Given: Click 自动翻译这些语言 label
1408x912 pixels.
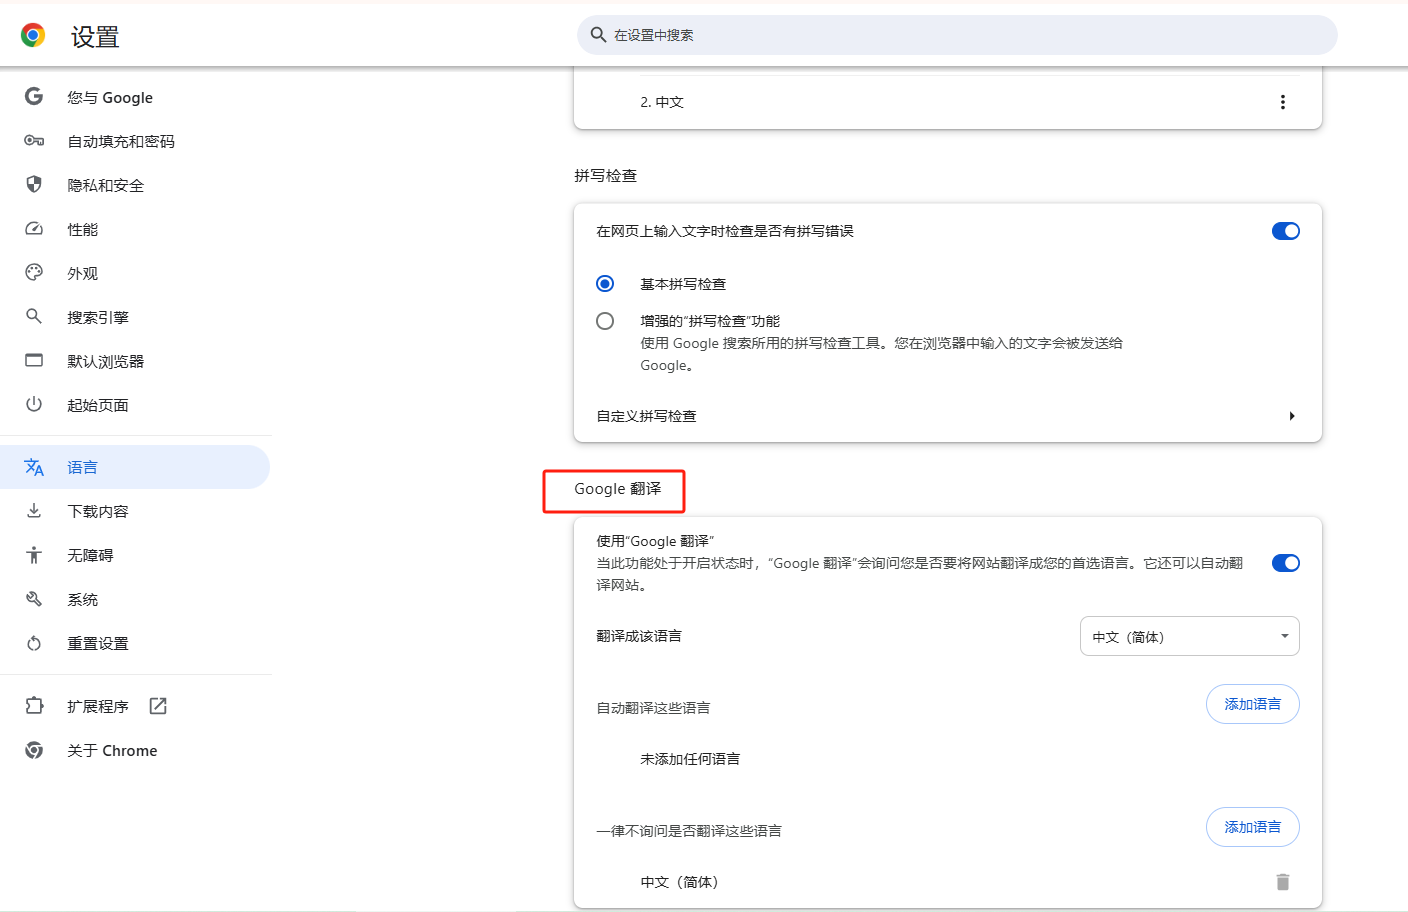Looking at the screenshot, I should pyautogui.click(x=653, y=708).
